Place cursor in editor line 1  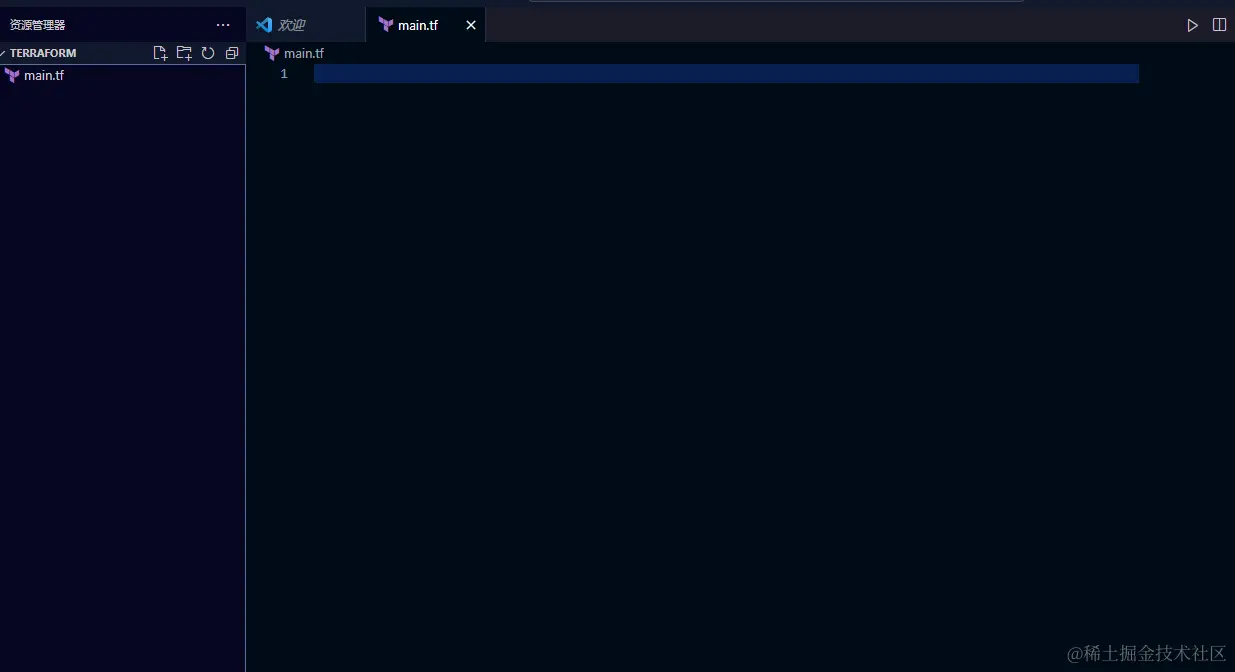click(726, 74)
